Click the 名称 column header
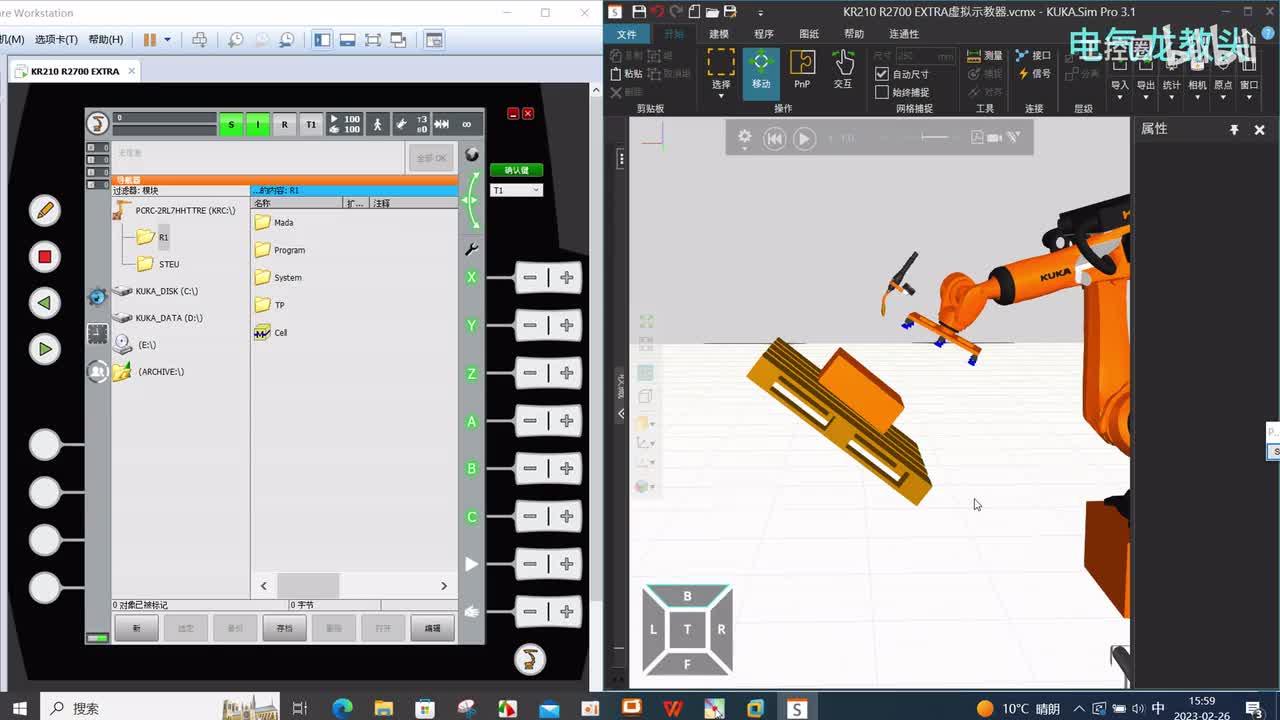The width and height of the screenshot is (1280, 720). tap(296, 203)
